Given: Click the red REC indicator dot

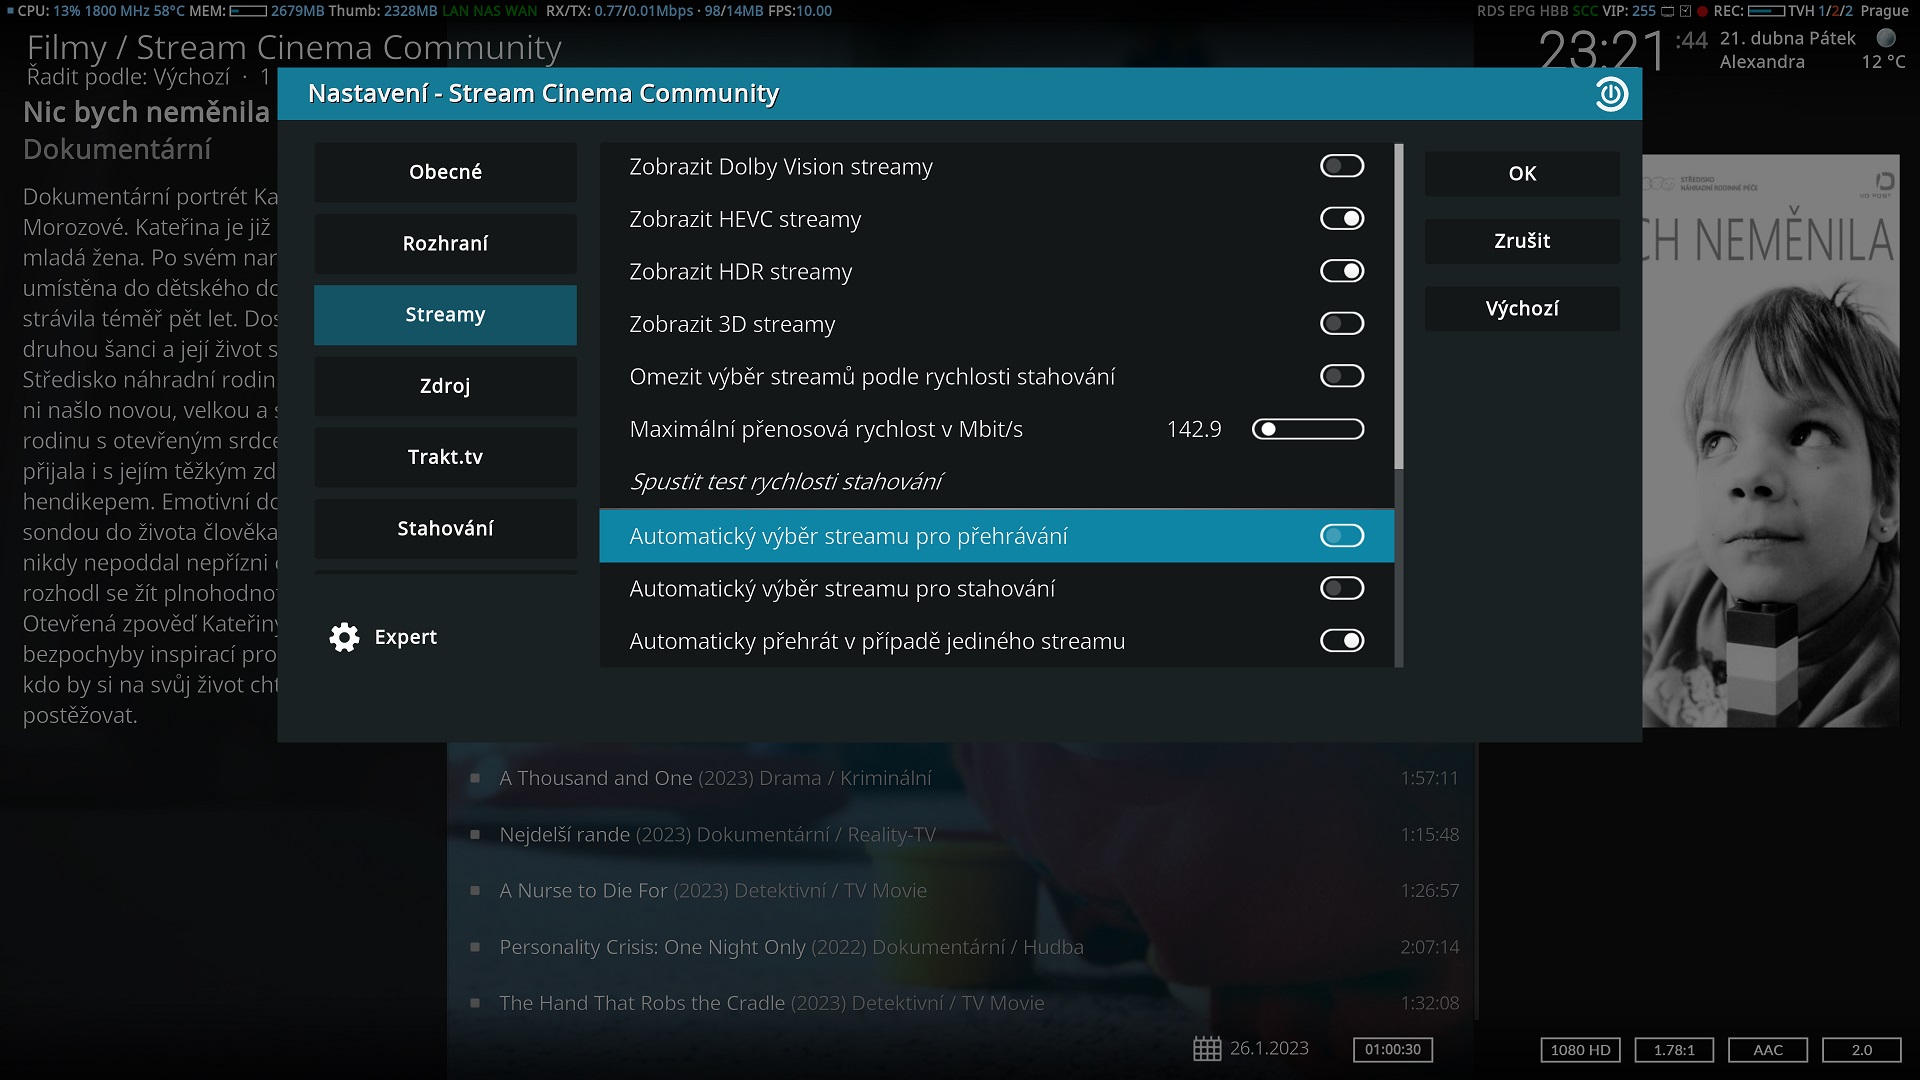Looking at the screenshot, I should pyautogui.click(x=1702, y=11).
